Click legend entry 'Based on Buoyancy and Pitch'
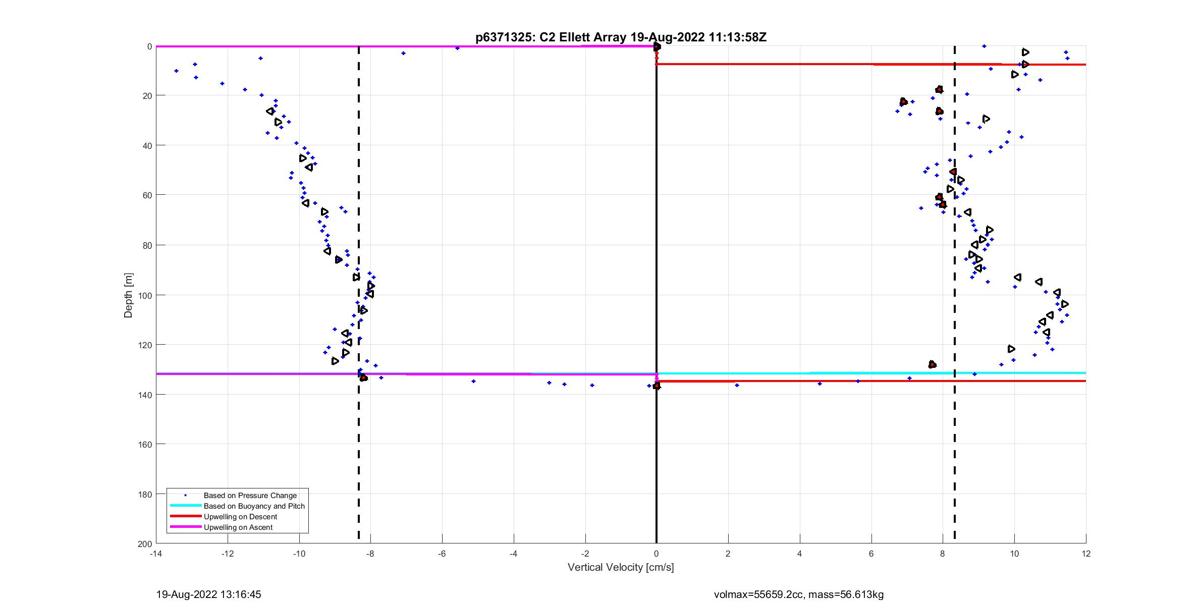 point(254,506)
